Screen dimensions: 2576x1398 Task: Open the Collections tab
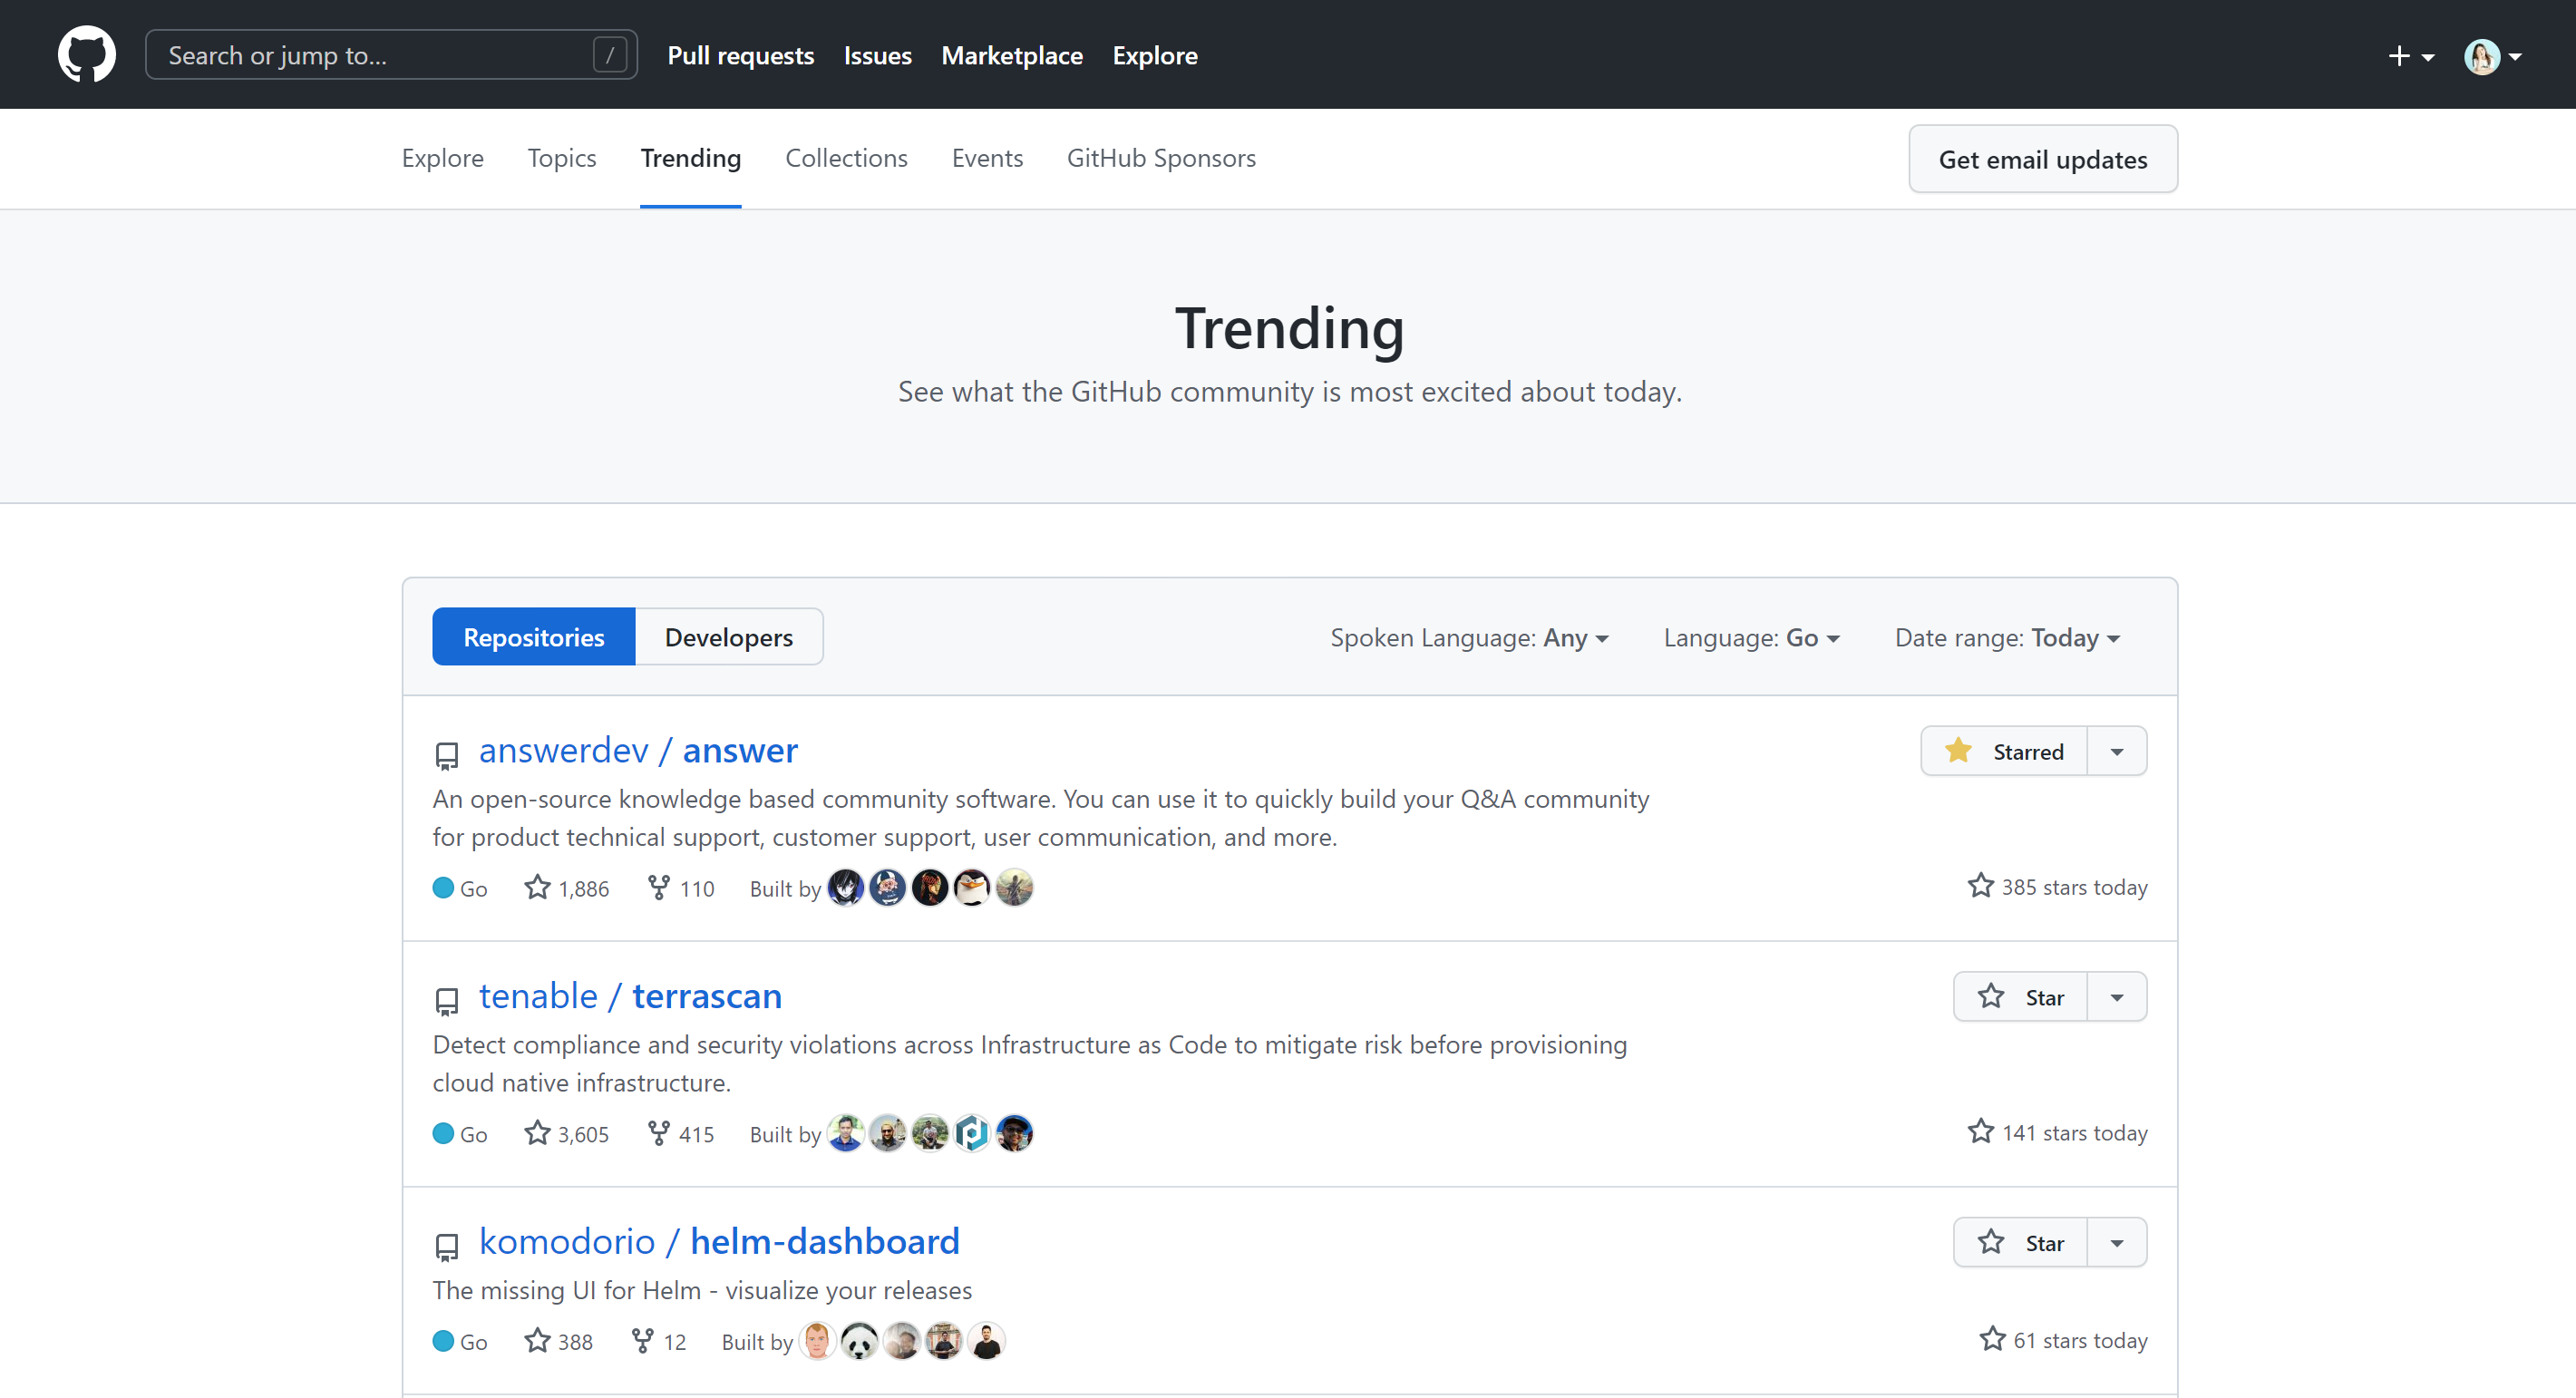846,158
